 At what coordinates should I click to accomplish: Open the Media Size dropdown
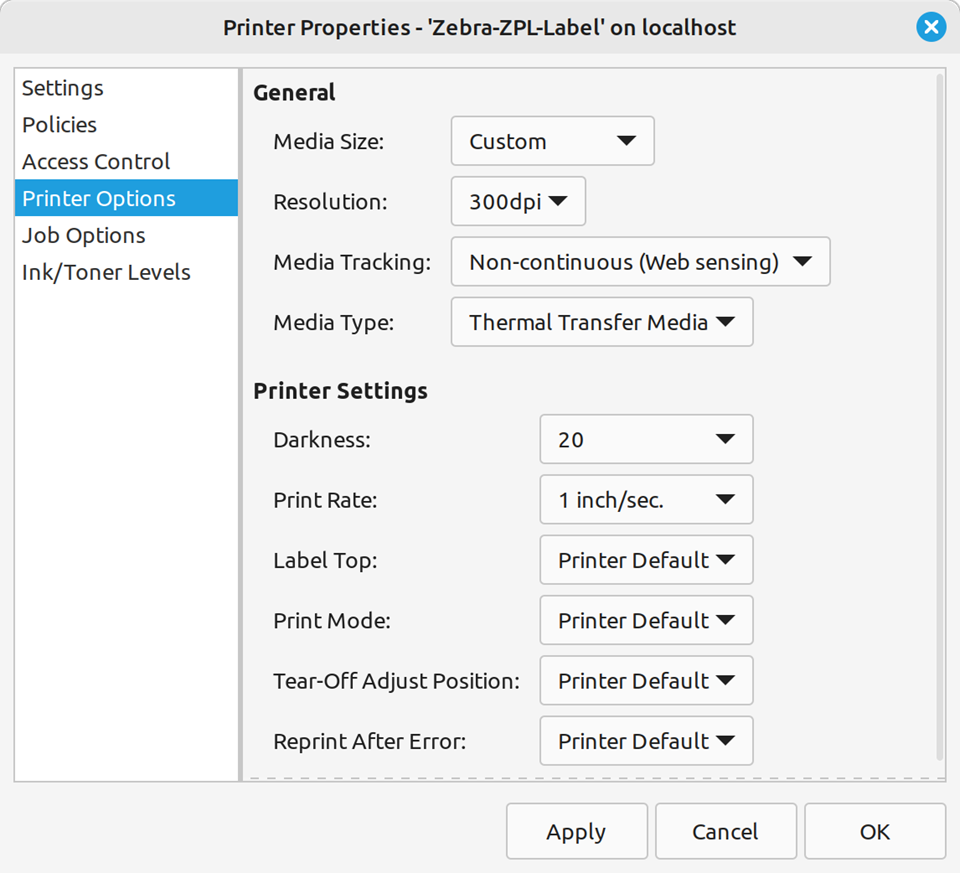pyautogui.click(x=552, y=141)
